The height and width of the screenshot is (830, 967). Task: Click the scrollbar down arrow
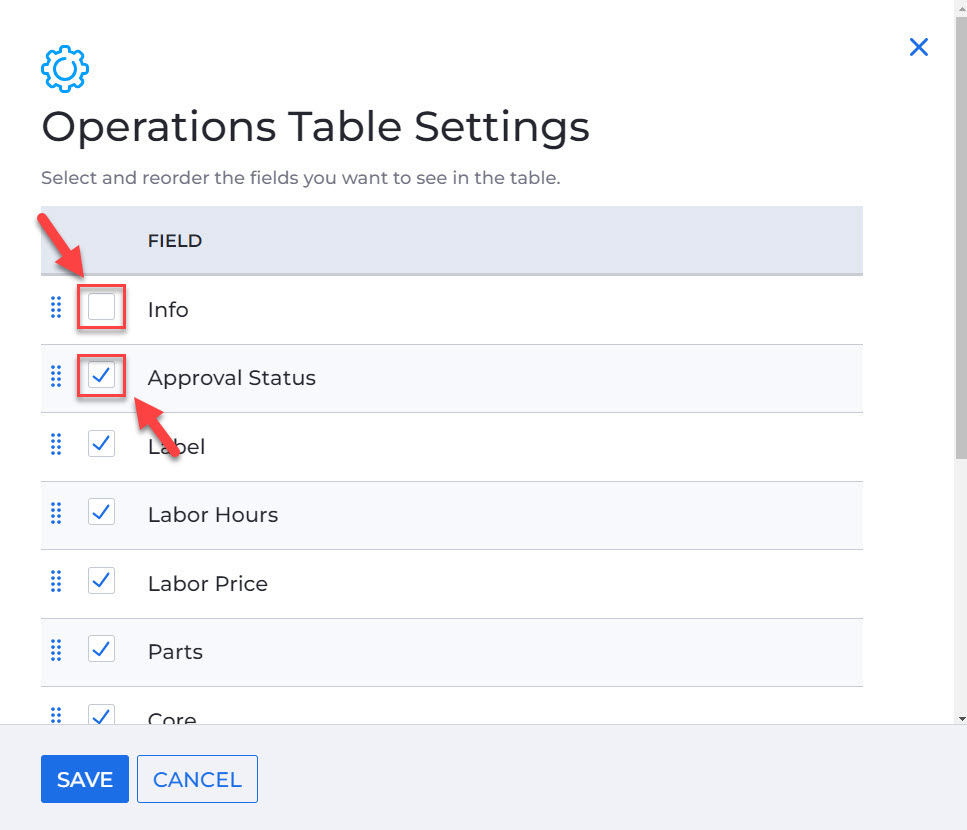coord(961,717)
